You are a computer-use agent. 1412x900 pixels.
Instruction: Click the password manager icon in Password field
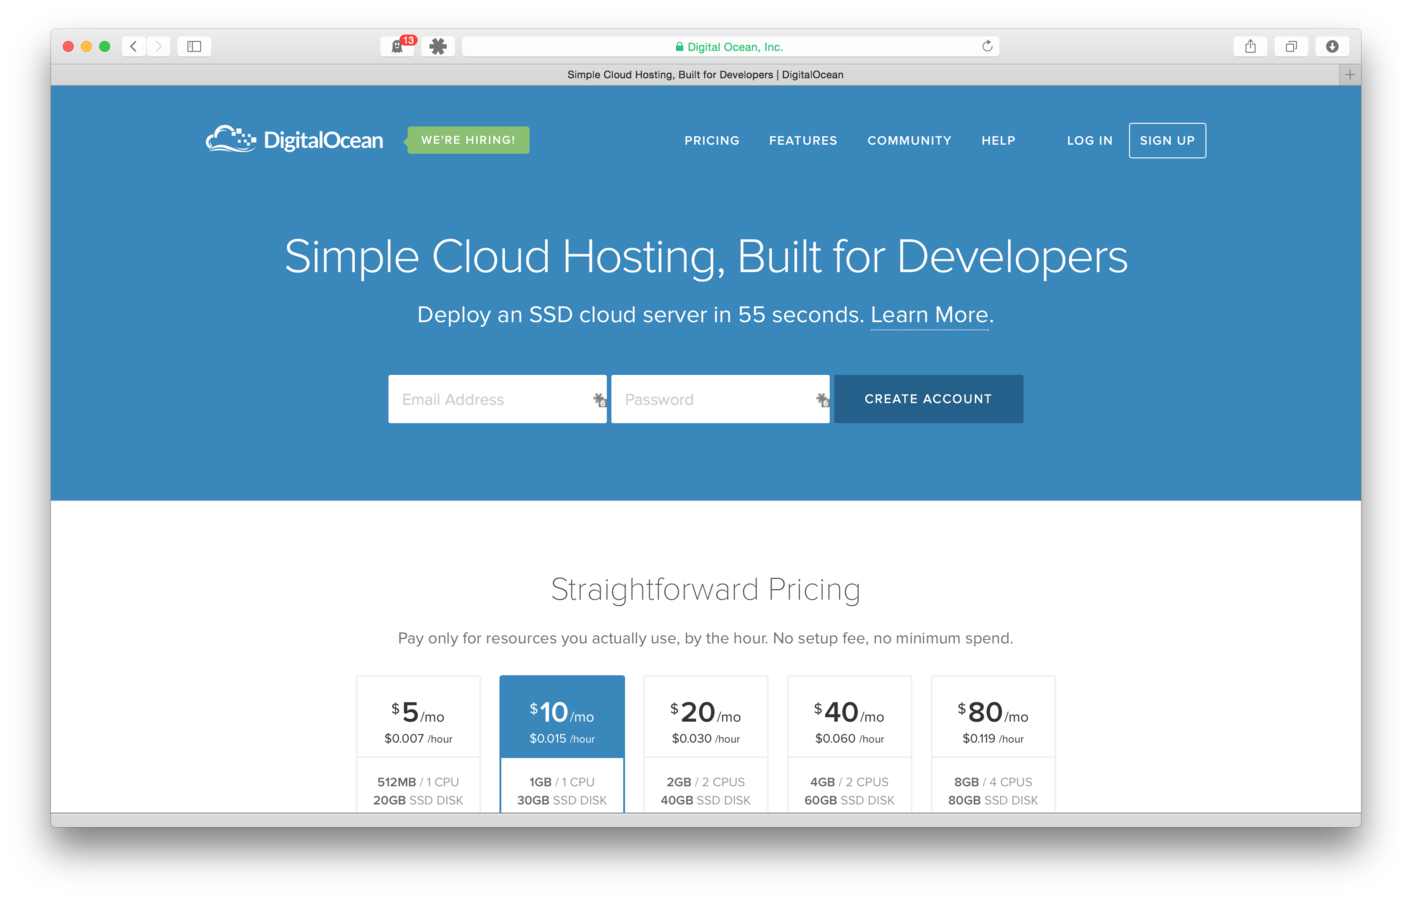point(822,400)
